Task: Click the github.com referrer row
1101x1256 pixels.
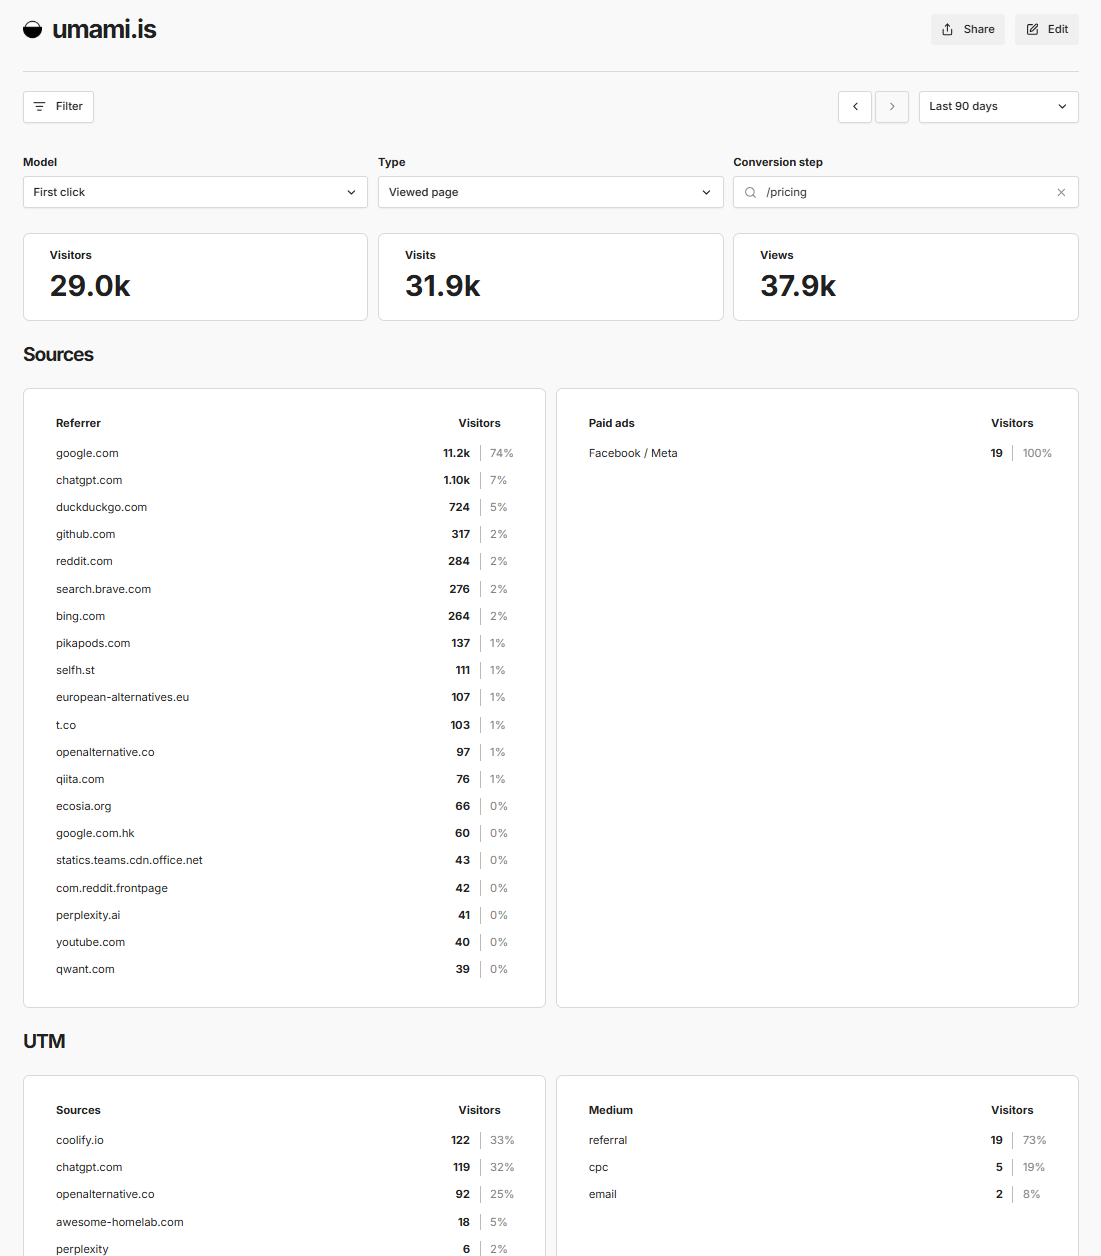Action: pos(86,535)
